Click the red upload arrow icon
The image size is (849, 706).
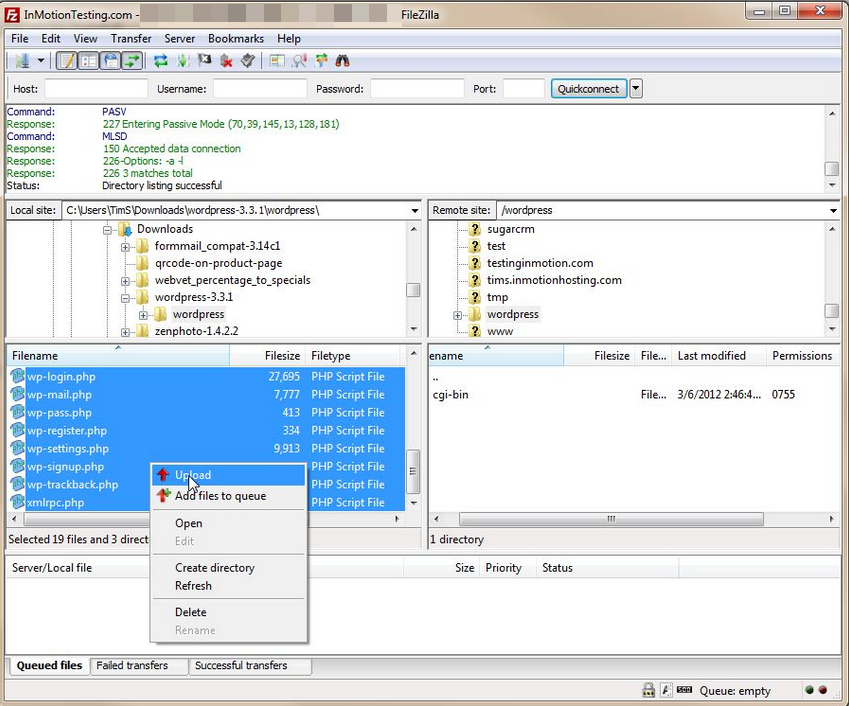click(x=162, y=476)
